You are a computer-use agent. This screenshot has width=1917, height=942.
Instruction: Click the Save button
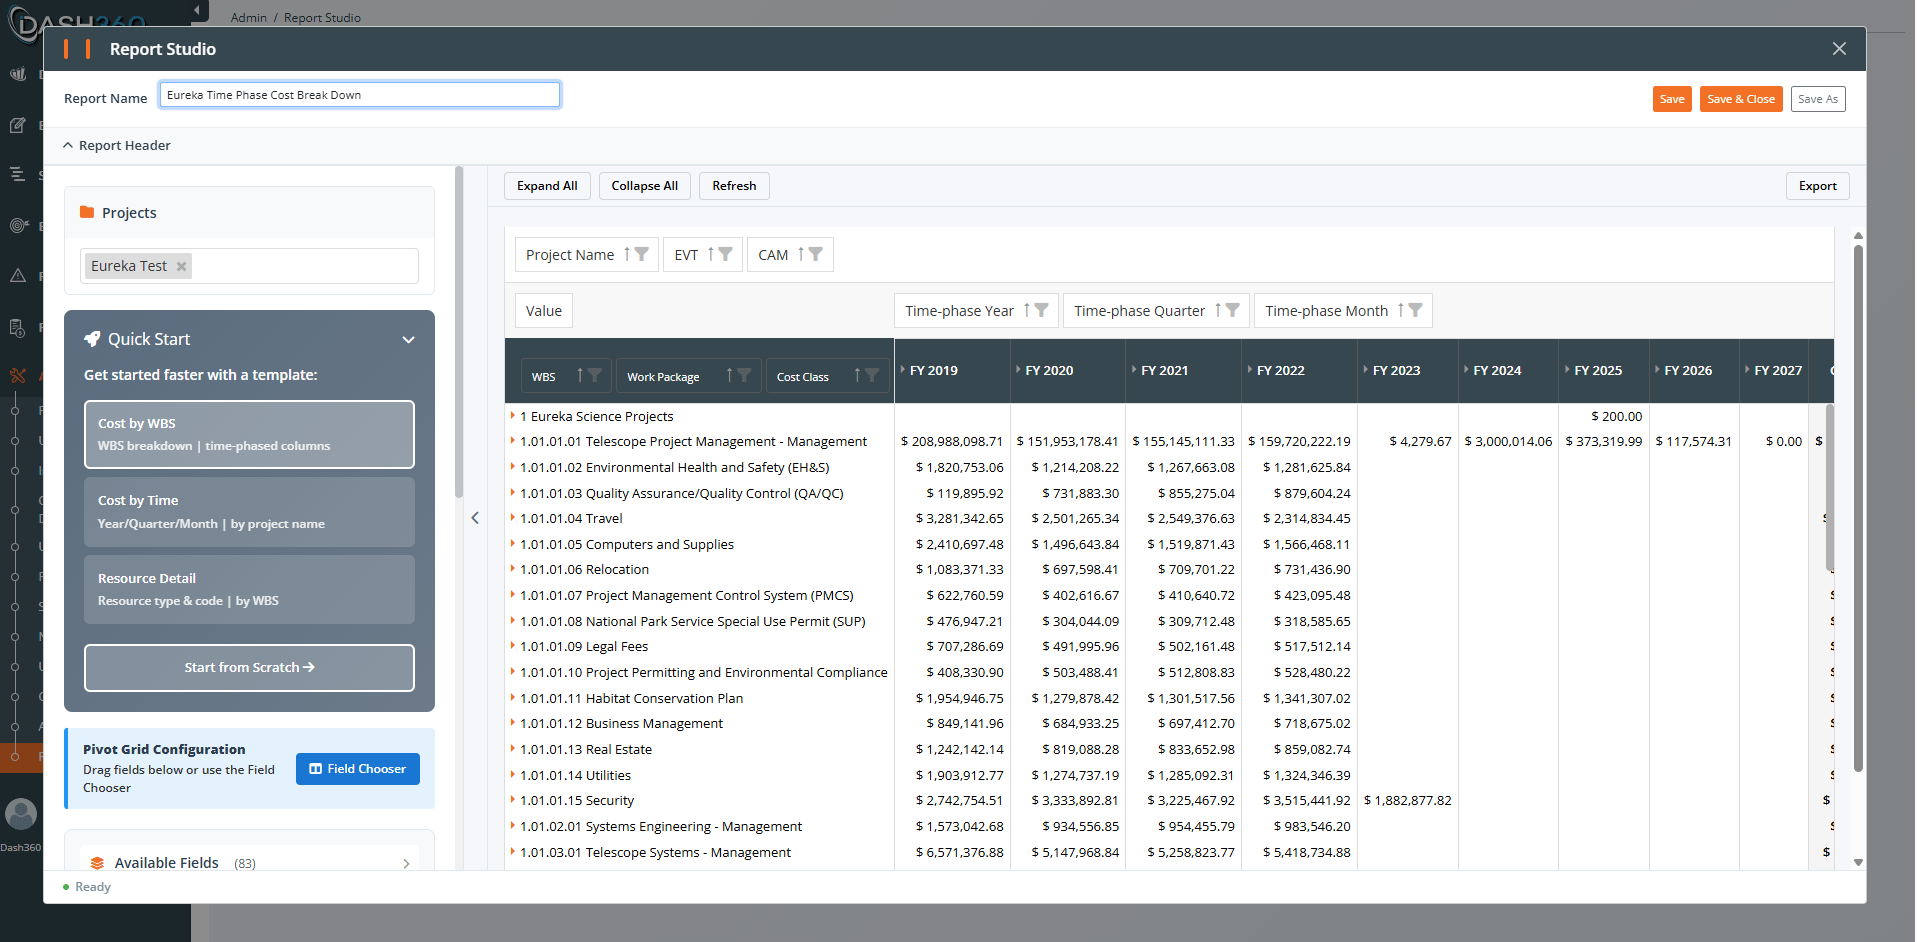pyautogui.click(x=1672, y=99)
